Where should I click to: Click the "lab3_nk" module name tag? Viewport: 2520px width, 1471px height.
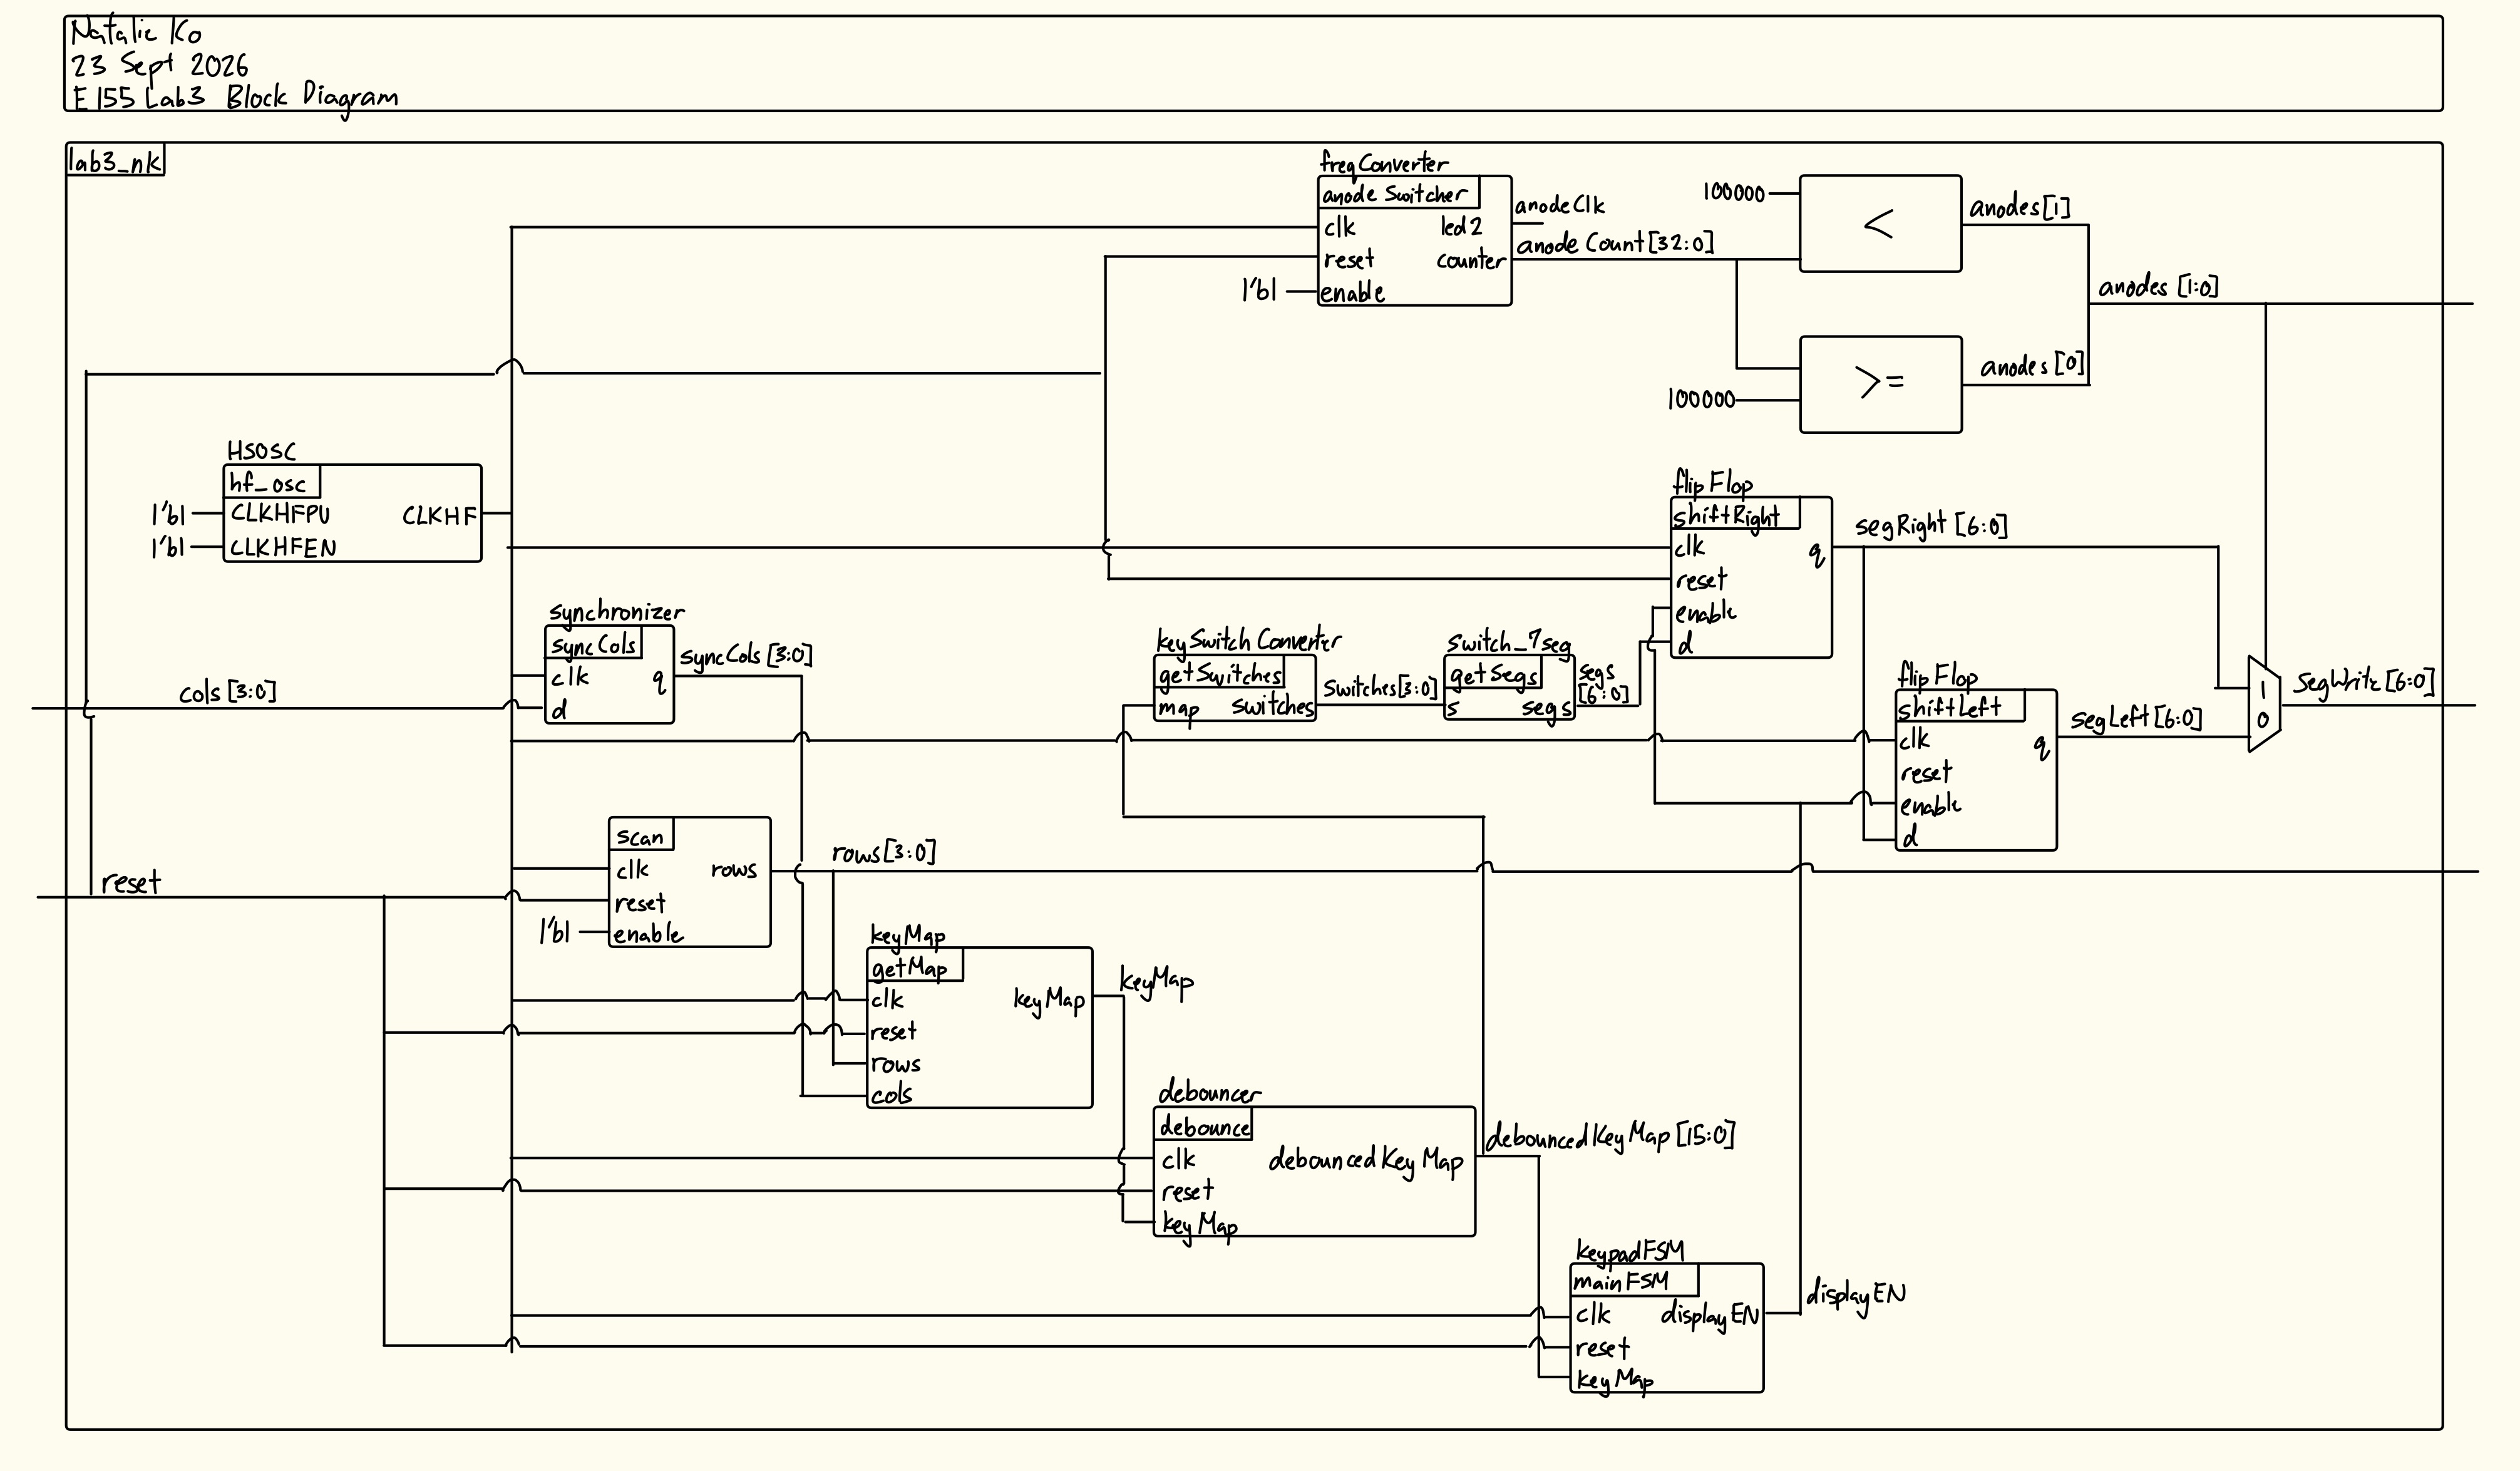[115, 161]
